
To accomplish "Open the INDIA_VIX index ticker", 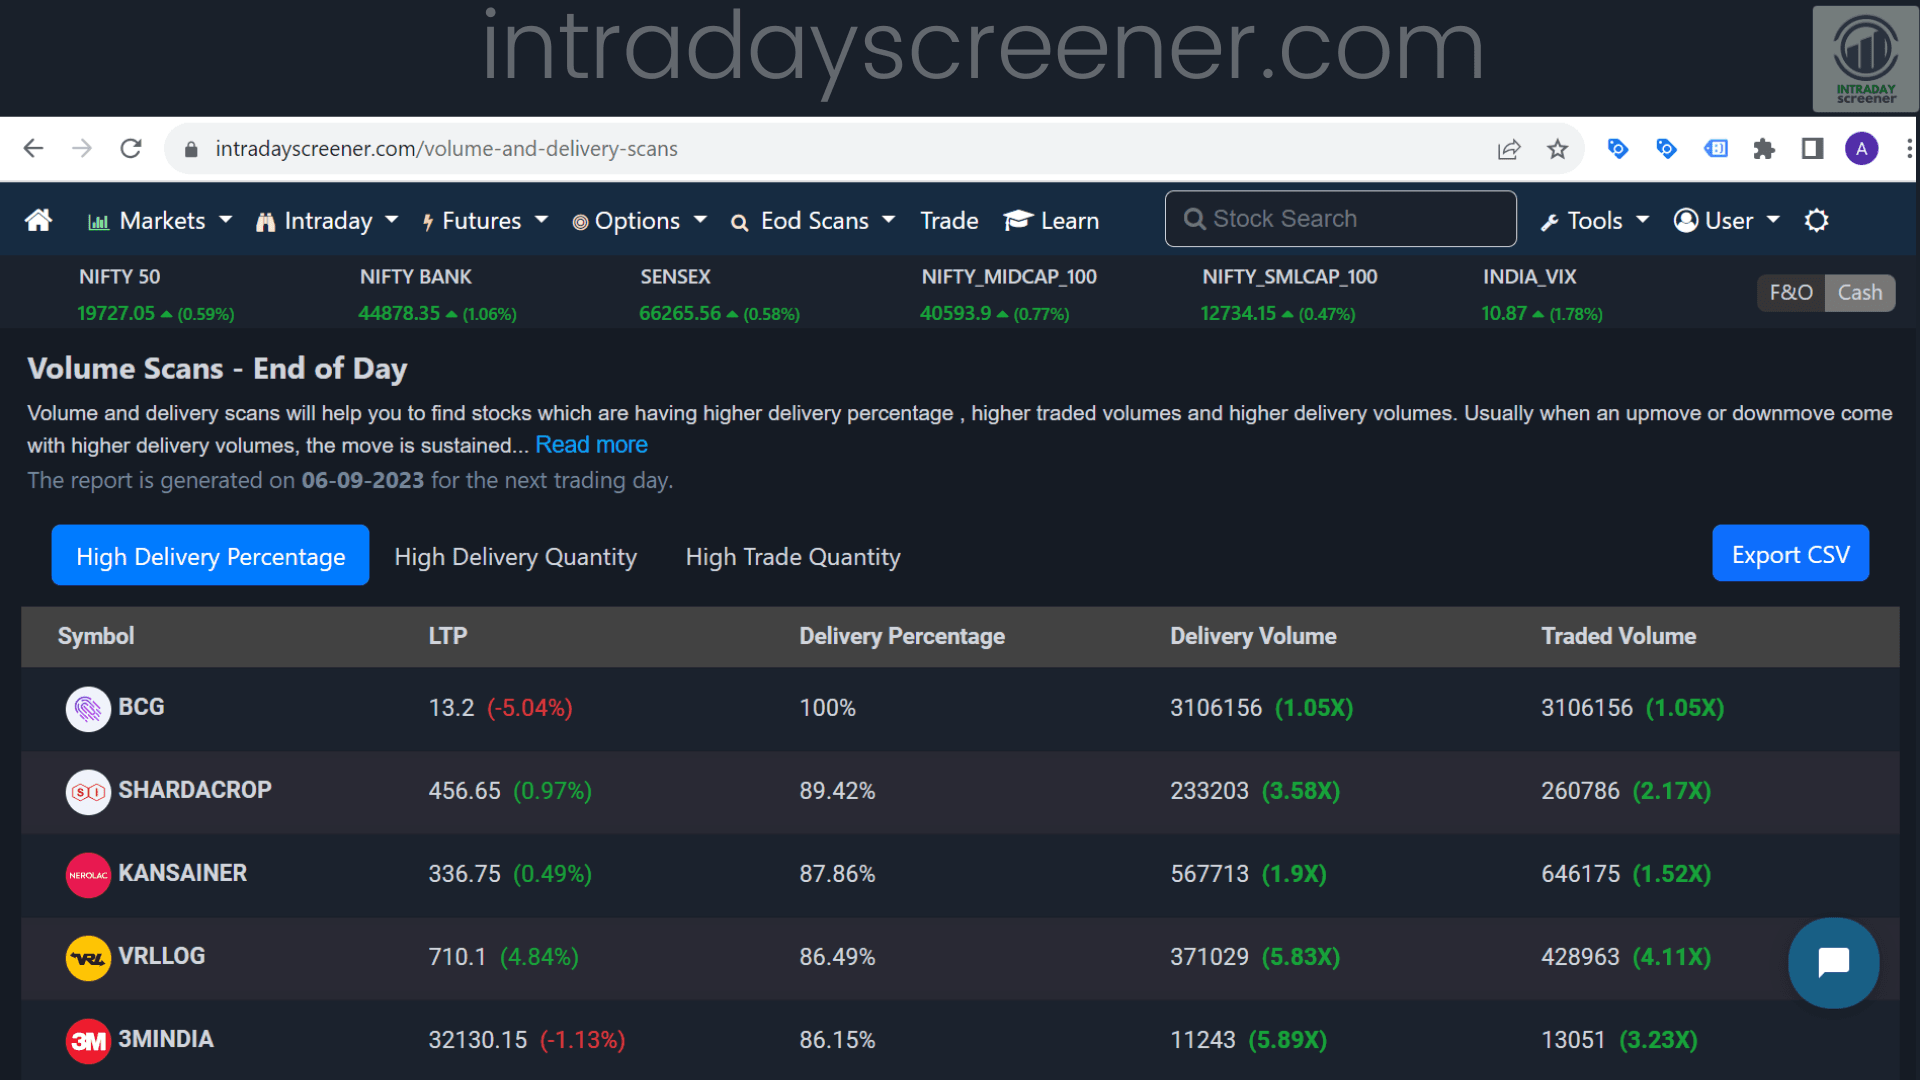I will [1541, 295].
